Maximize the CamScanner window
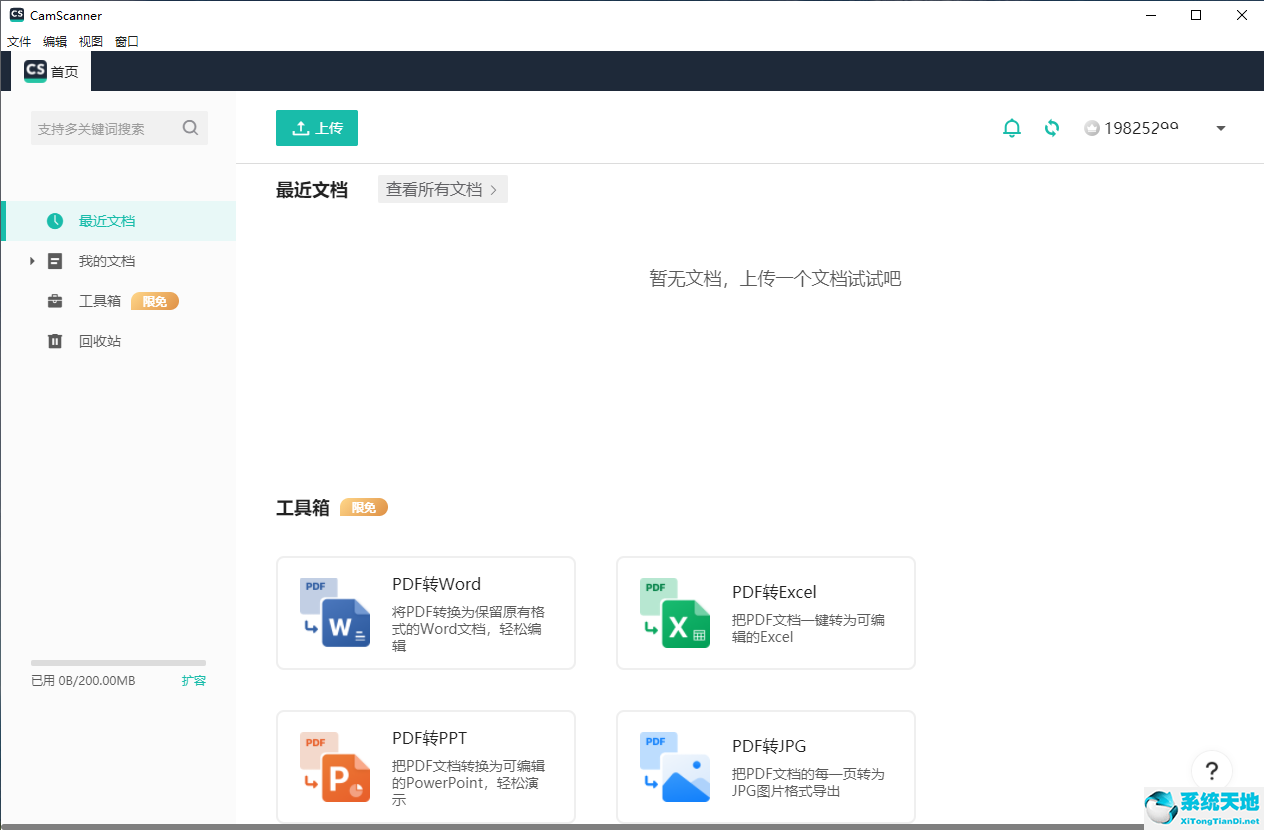The width and height of the screenshot is (1264, 830). tap(1196, 15)
